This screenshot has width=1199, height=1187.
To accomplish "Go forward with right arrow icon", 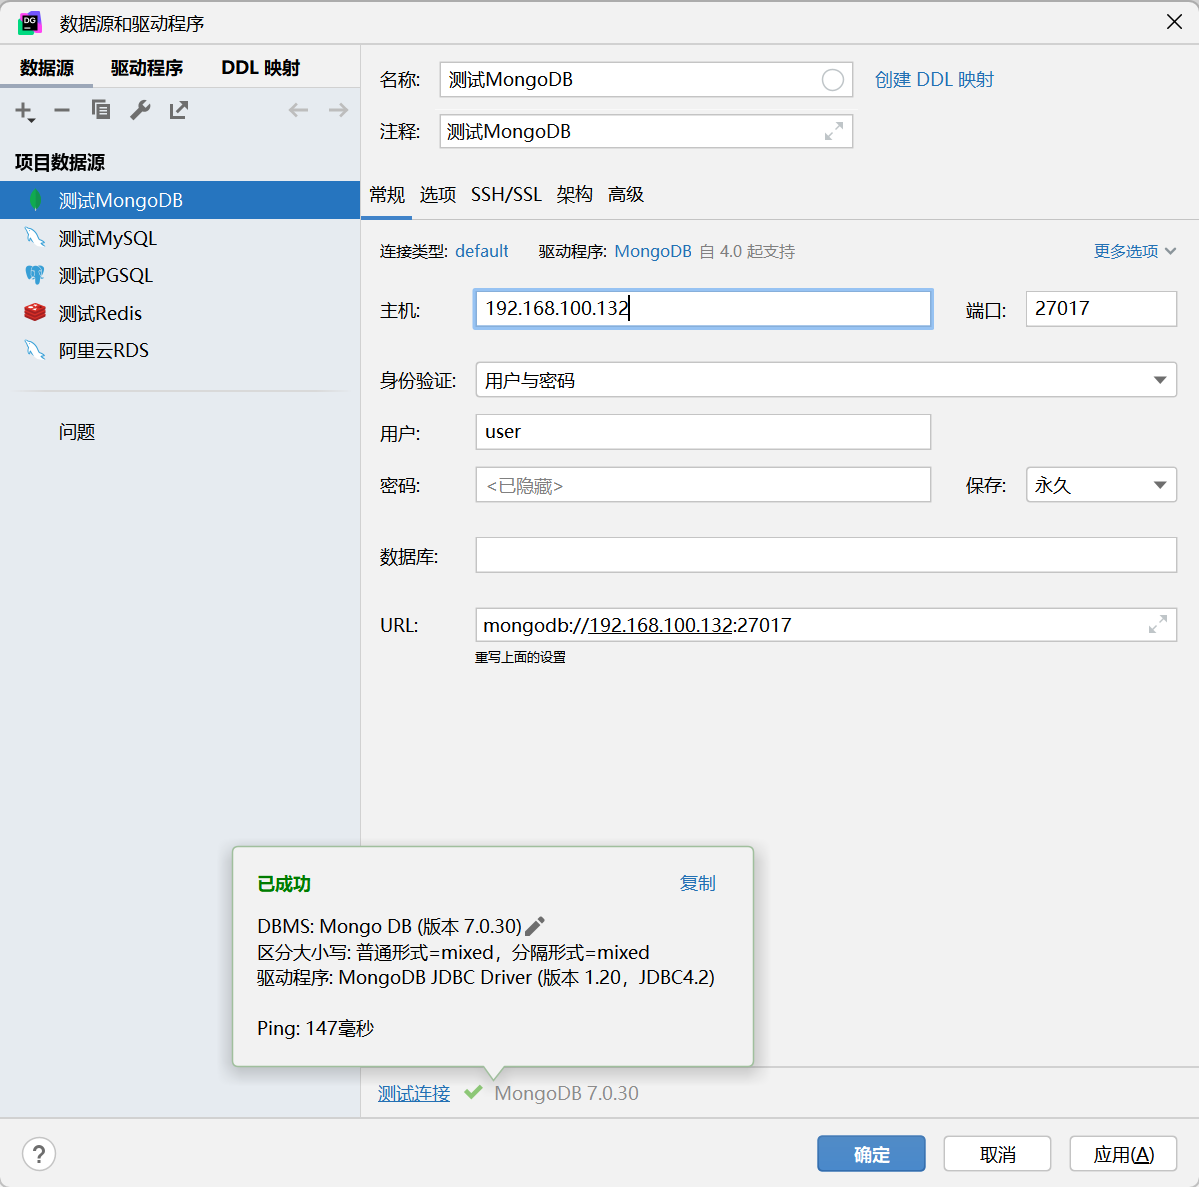I will click(338, 110).
